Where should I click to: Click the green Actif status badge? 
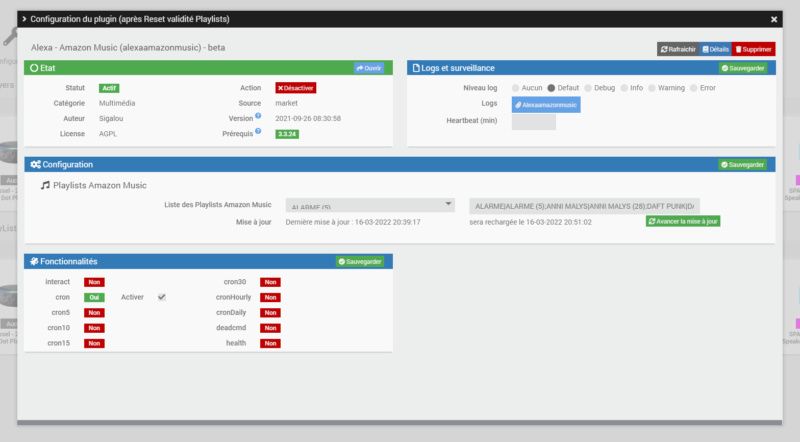coord(109,88)
